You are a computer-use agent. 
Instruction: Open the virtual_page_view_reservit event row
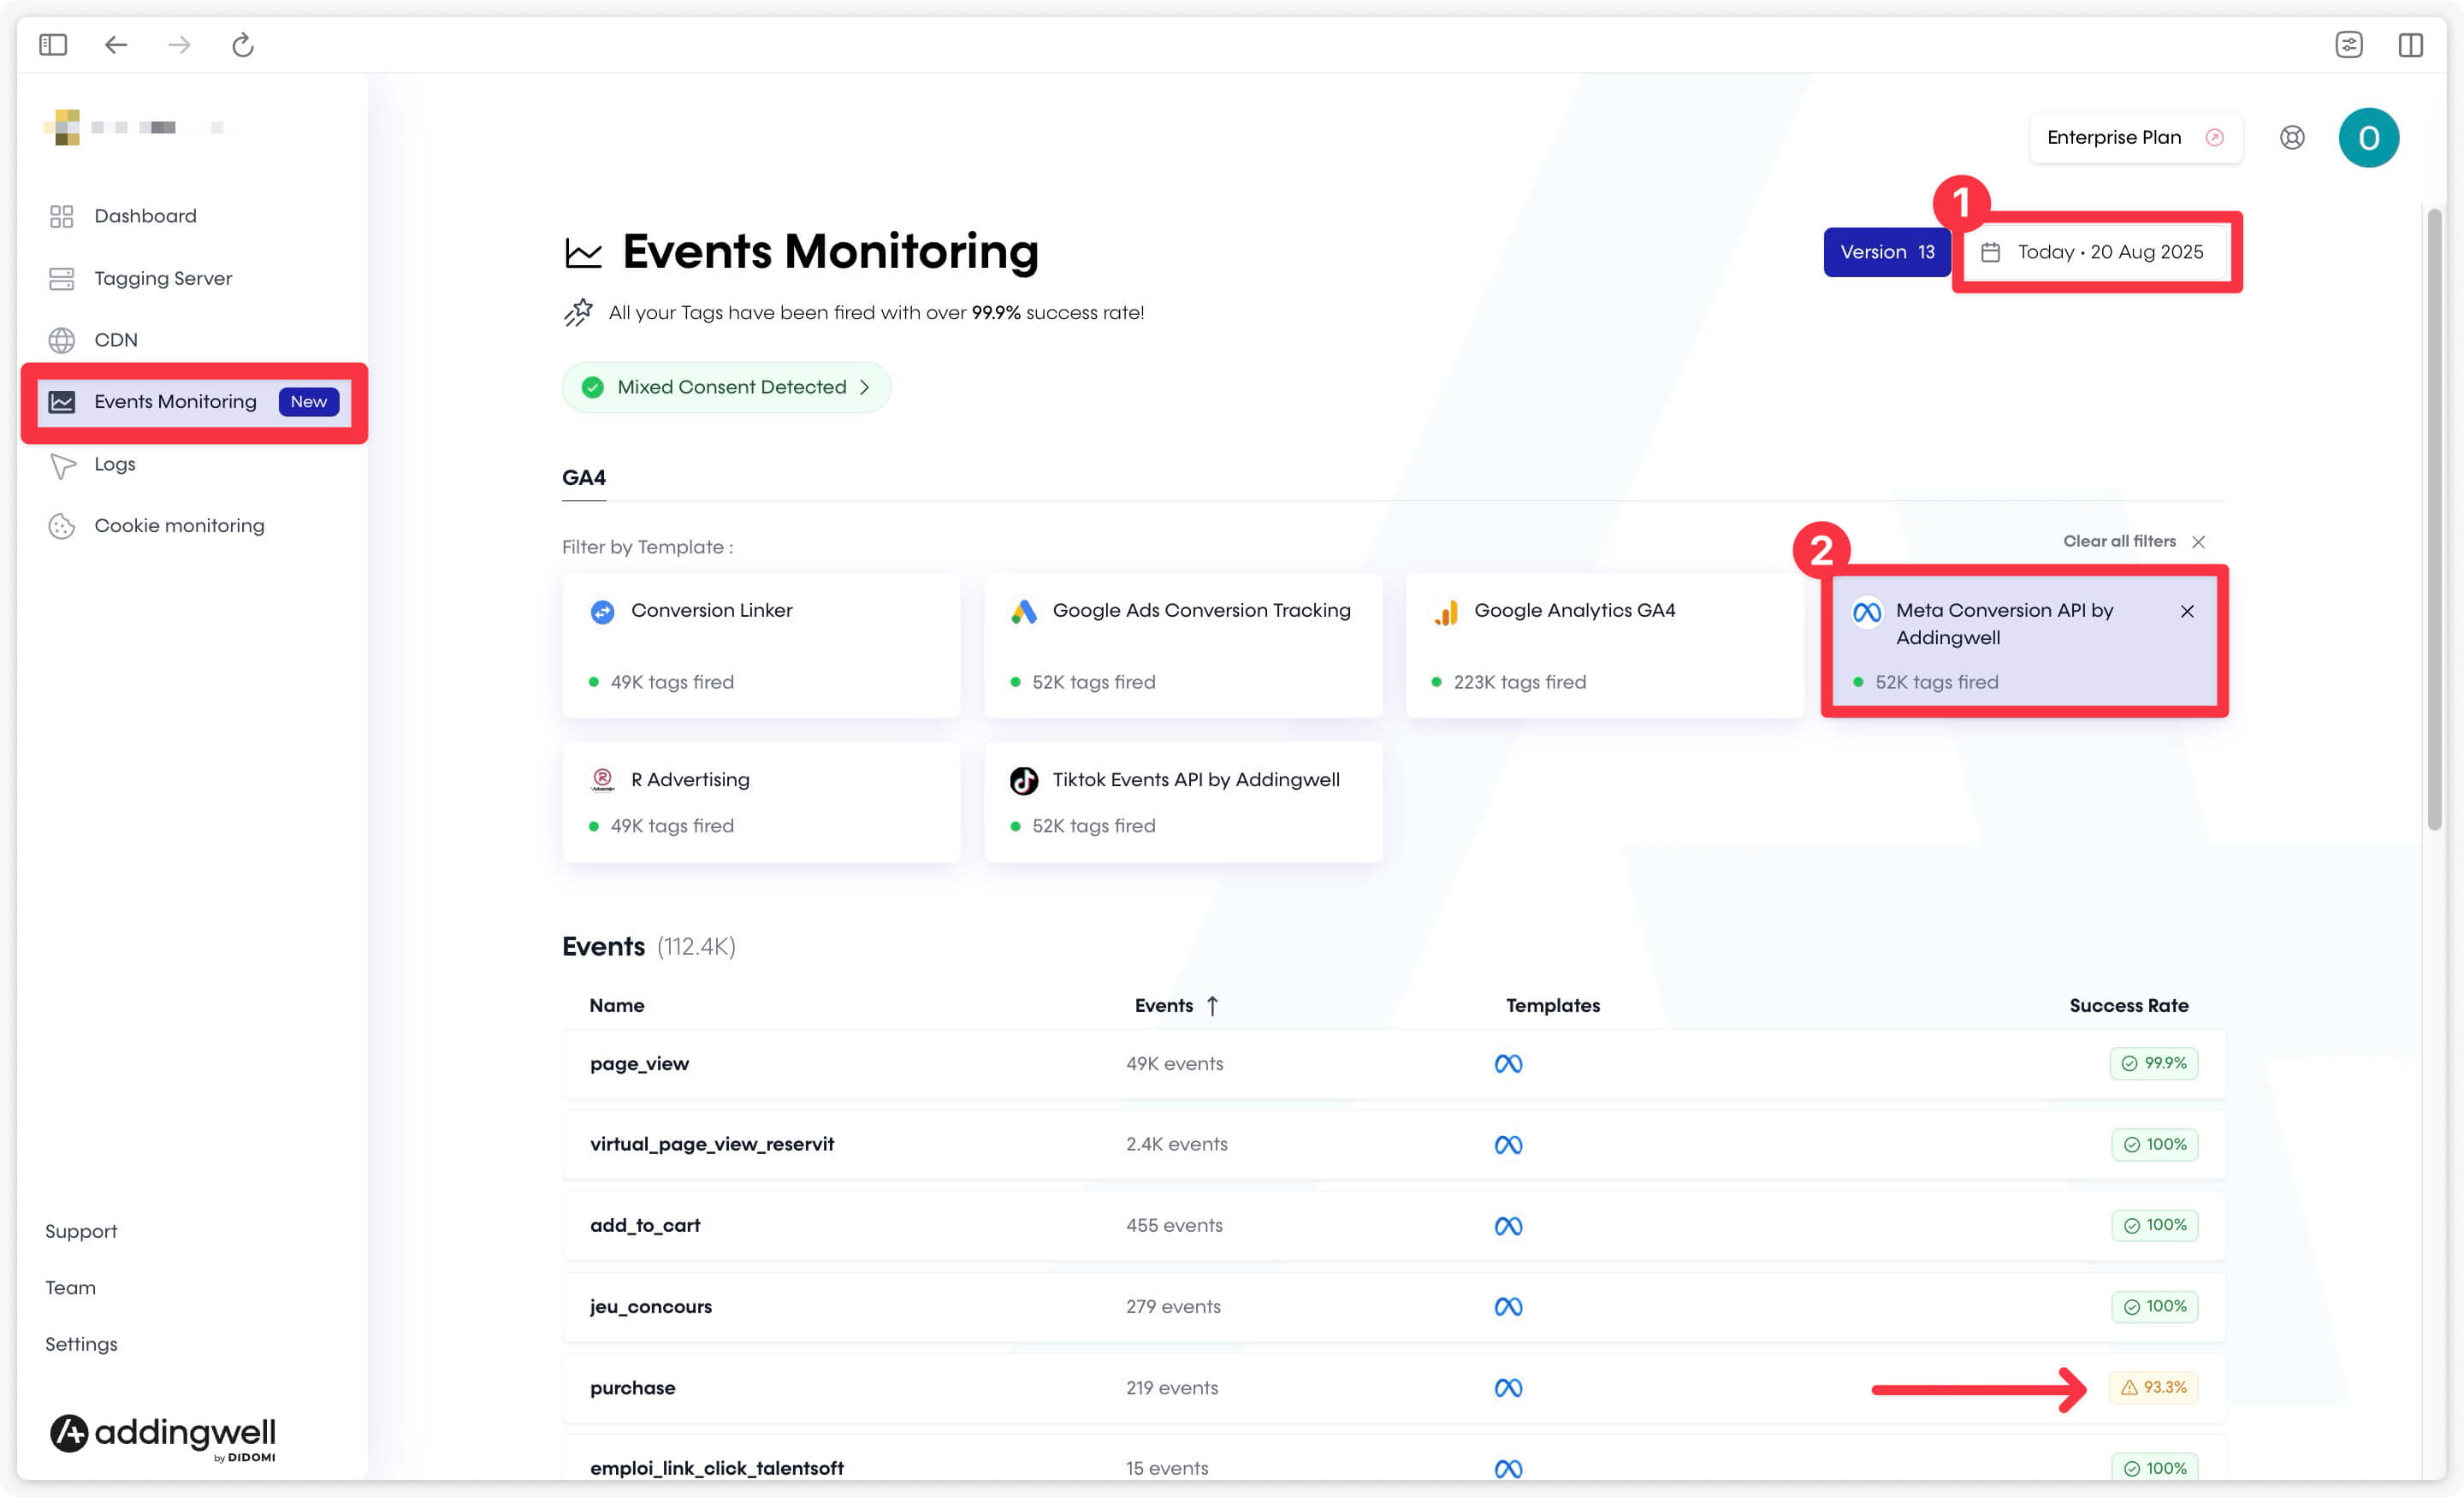[1393, 1144]
